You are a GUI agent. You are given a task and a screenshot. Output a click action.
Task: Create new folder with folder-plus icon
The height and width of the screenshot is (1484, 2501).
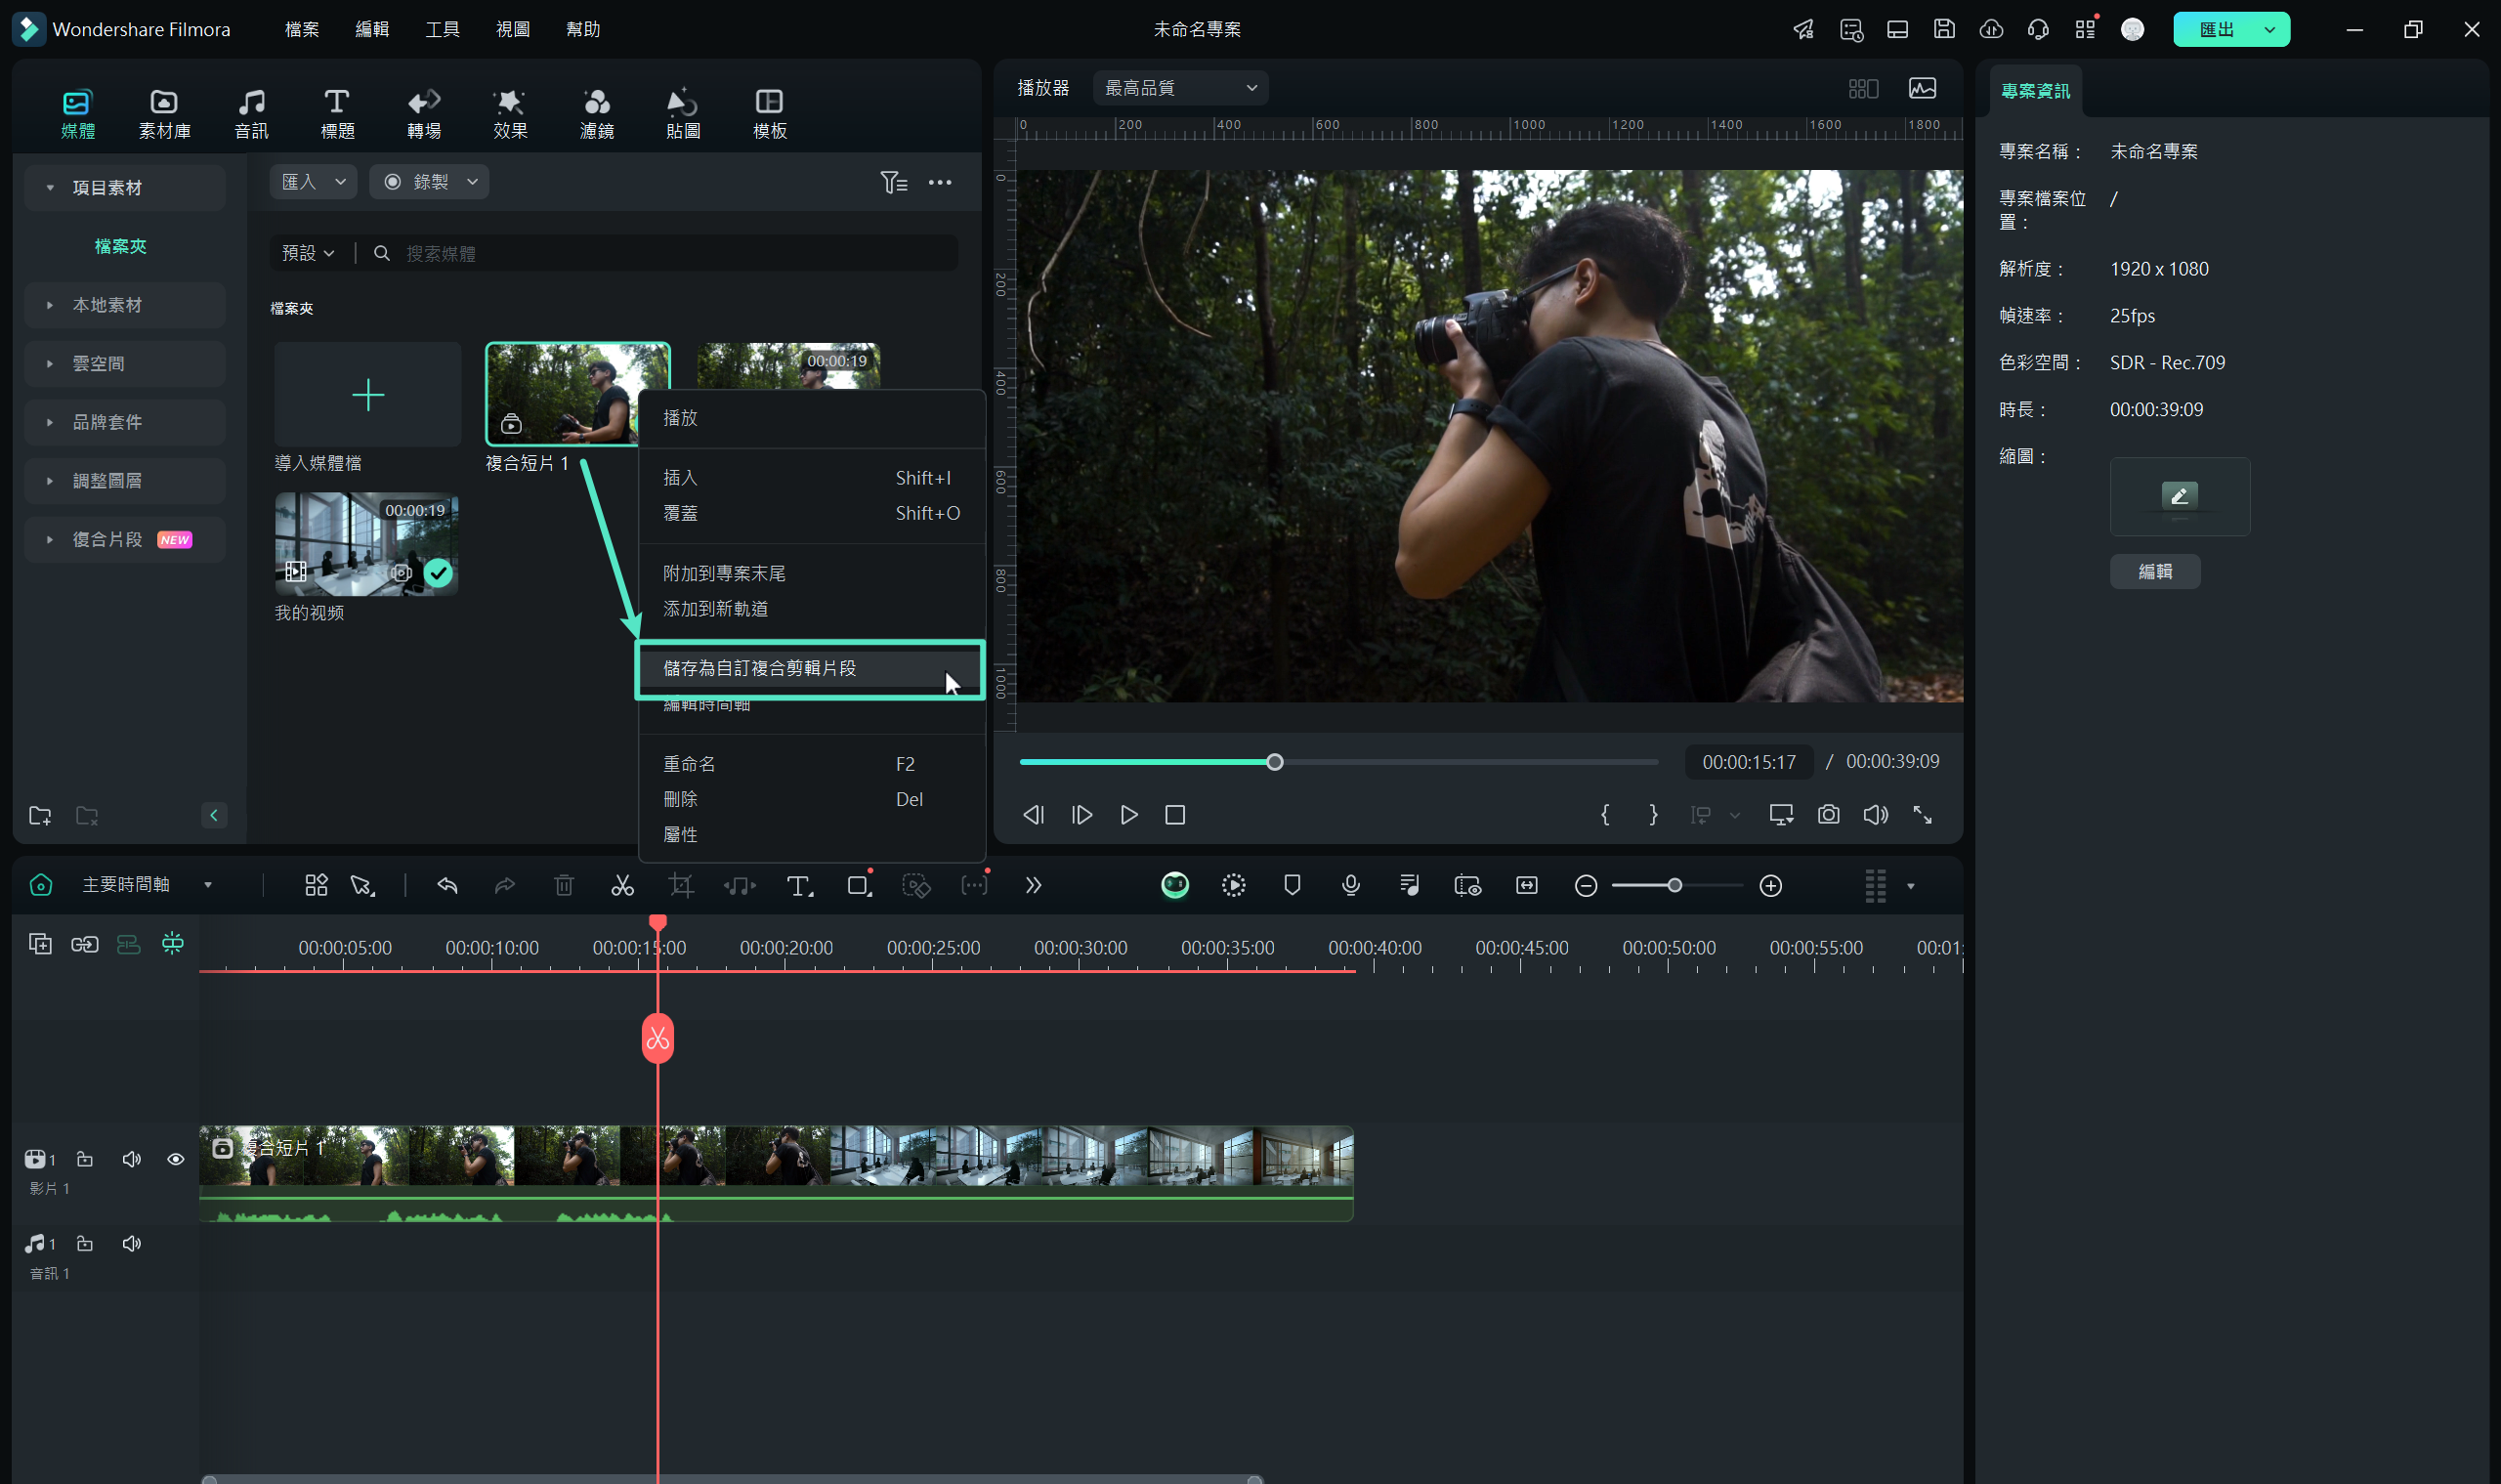click(x=40, y=816)
